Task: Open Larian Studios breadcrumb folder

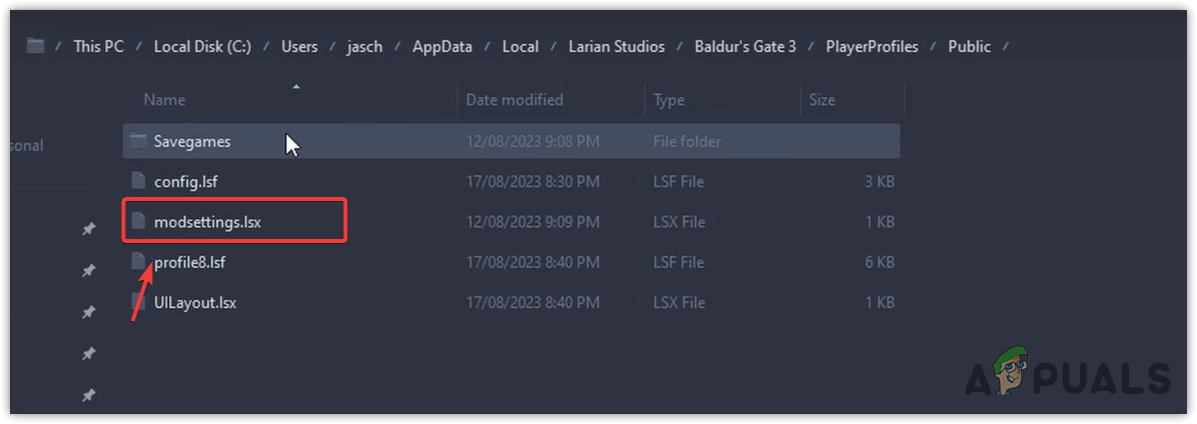Action: pos(610,46)
